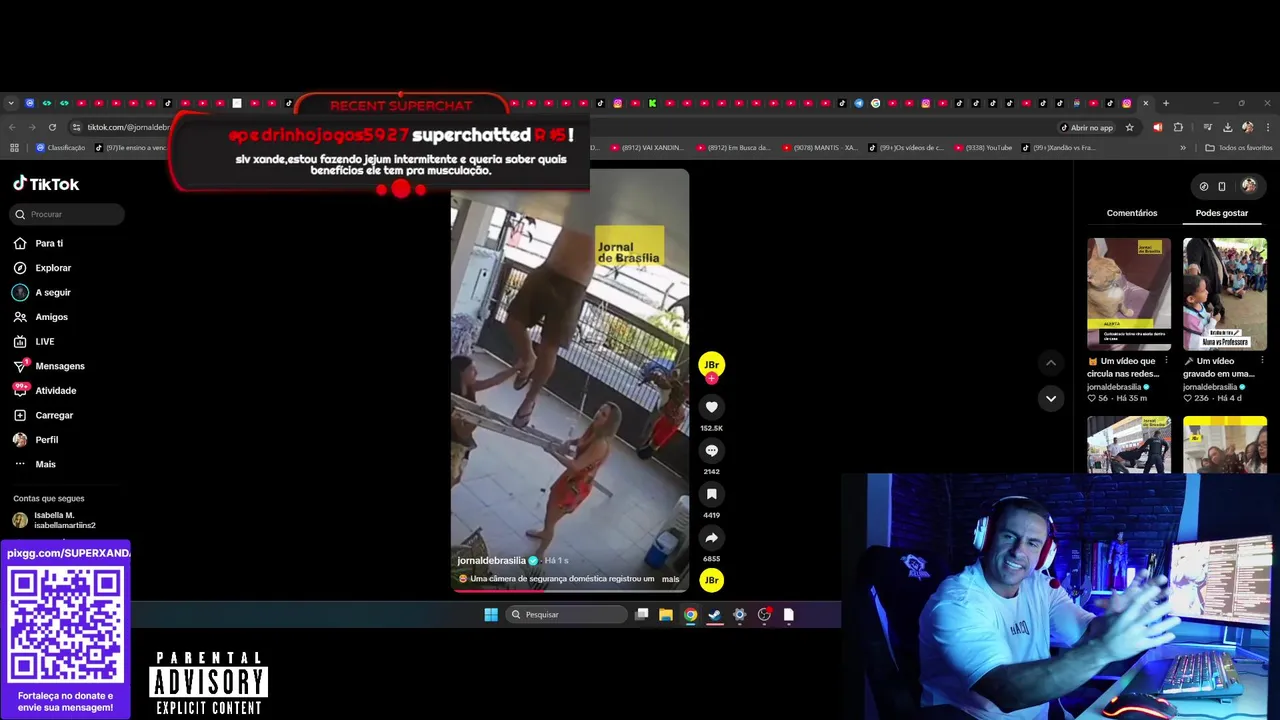1280x720 pixels.
Task: Open the '(9338) YouTube' bookmark
Action: click(x=983, y=148)
